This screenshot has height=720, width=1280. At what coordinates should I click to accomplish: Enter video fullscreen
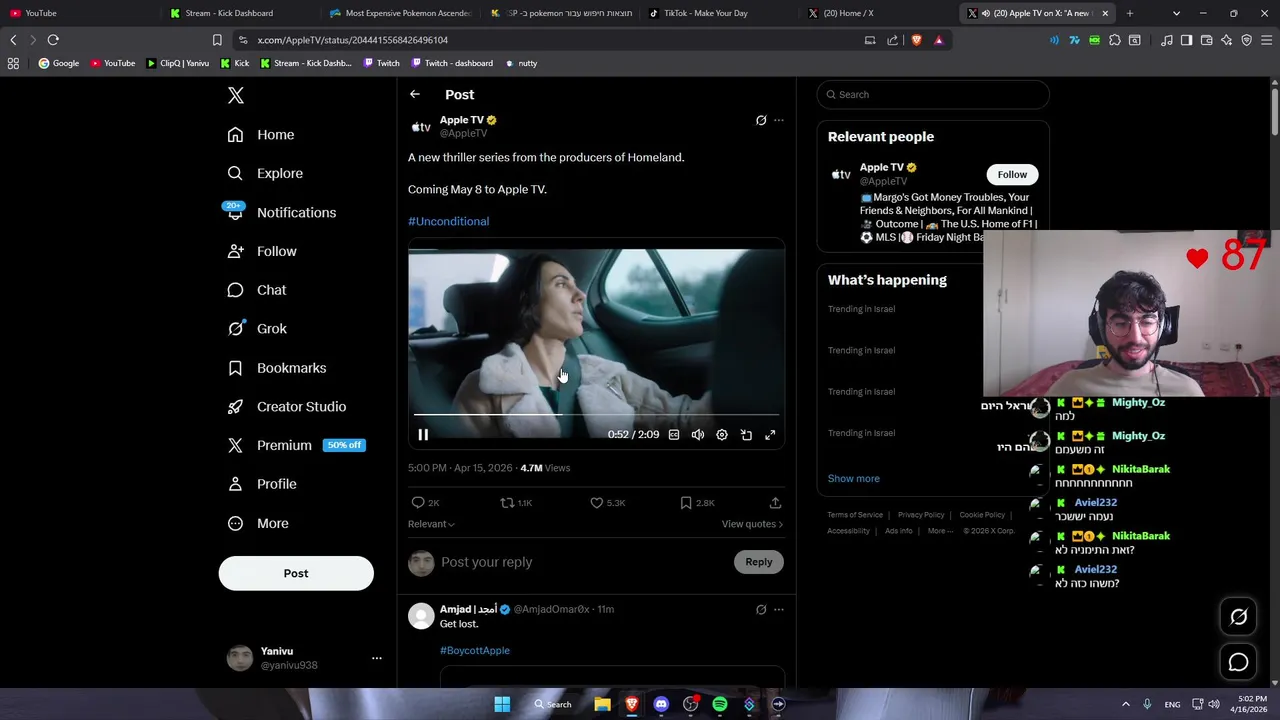point(770,435)
